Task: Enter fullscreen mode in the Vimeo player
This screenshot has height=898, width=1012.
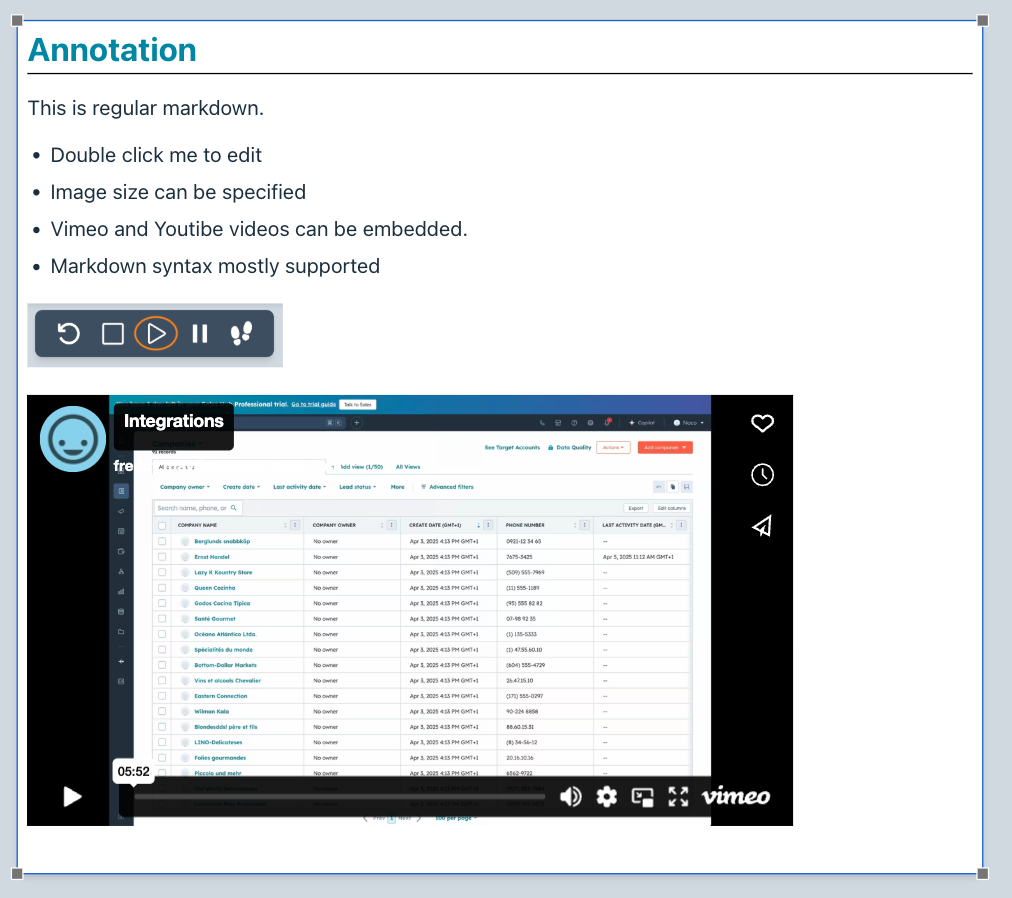Action: [x=679, y=796]
